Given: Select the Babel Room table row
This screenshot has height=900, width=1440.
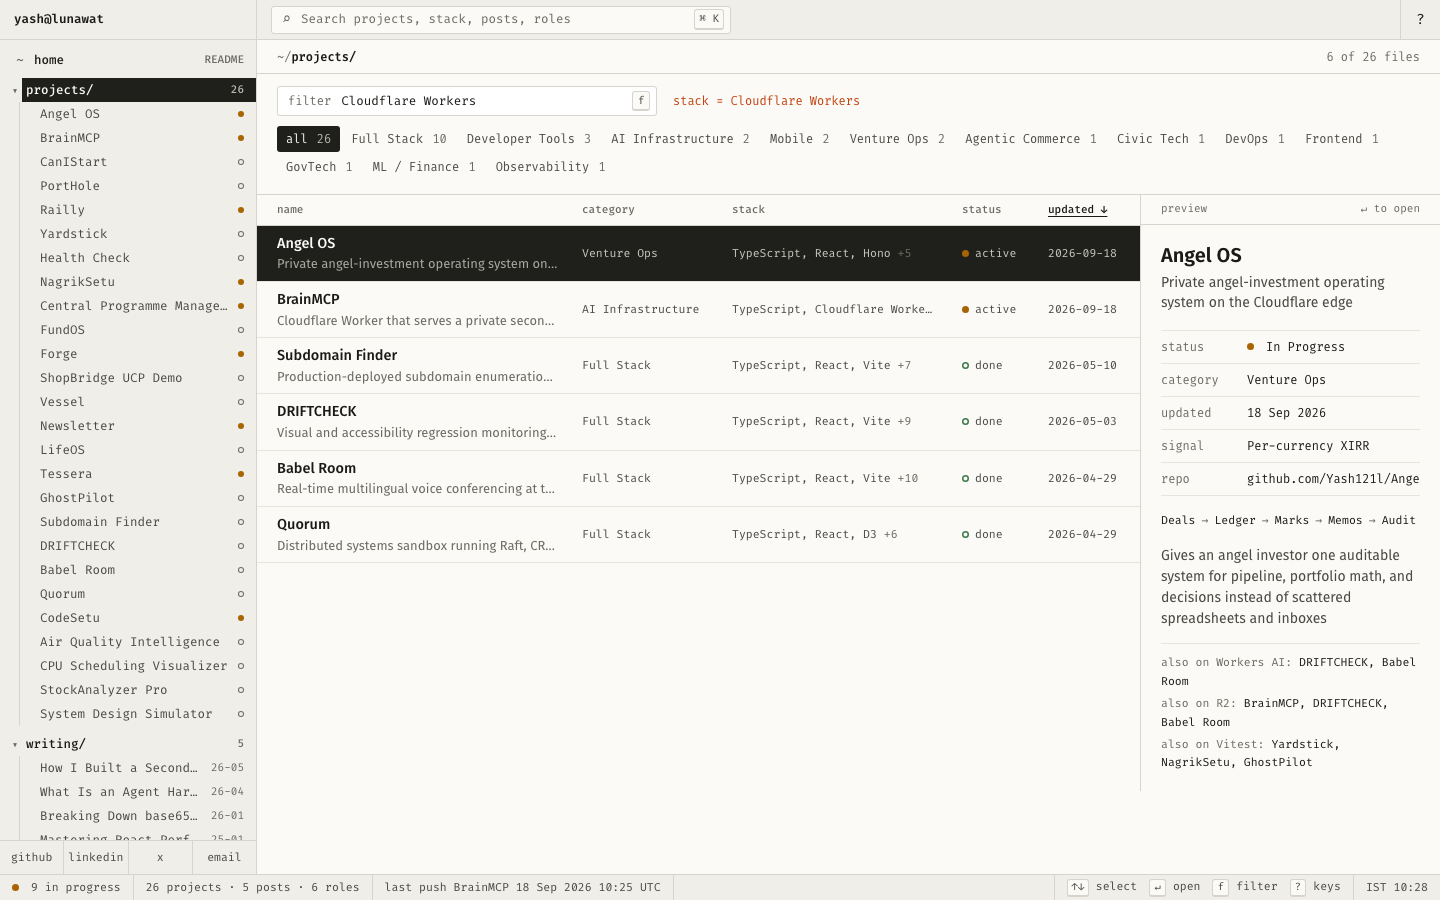Looking at the screenshot, I should tap(698, 479).
